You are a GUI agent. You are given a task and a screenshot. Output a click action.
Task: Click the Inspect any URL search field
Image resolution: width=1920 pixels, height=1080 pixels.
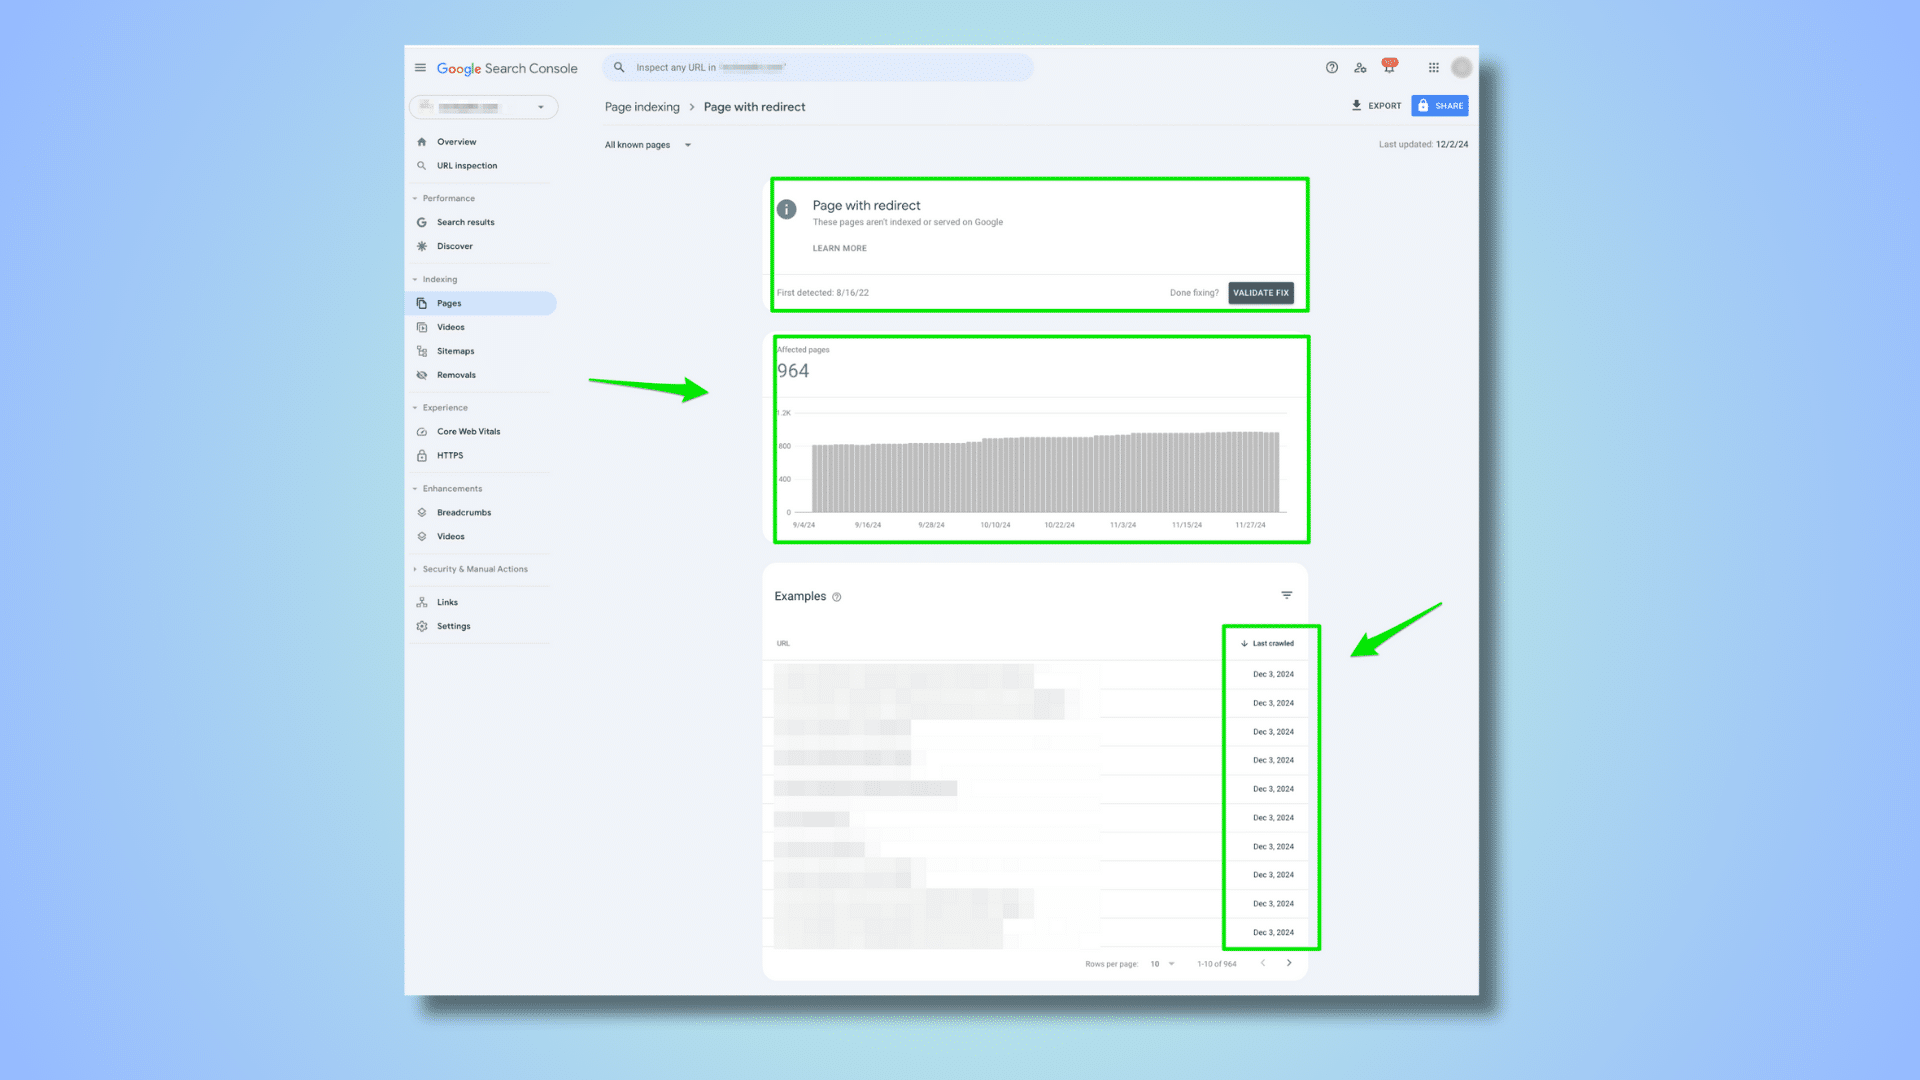(820, 67)
